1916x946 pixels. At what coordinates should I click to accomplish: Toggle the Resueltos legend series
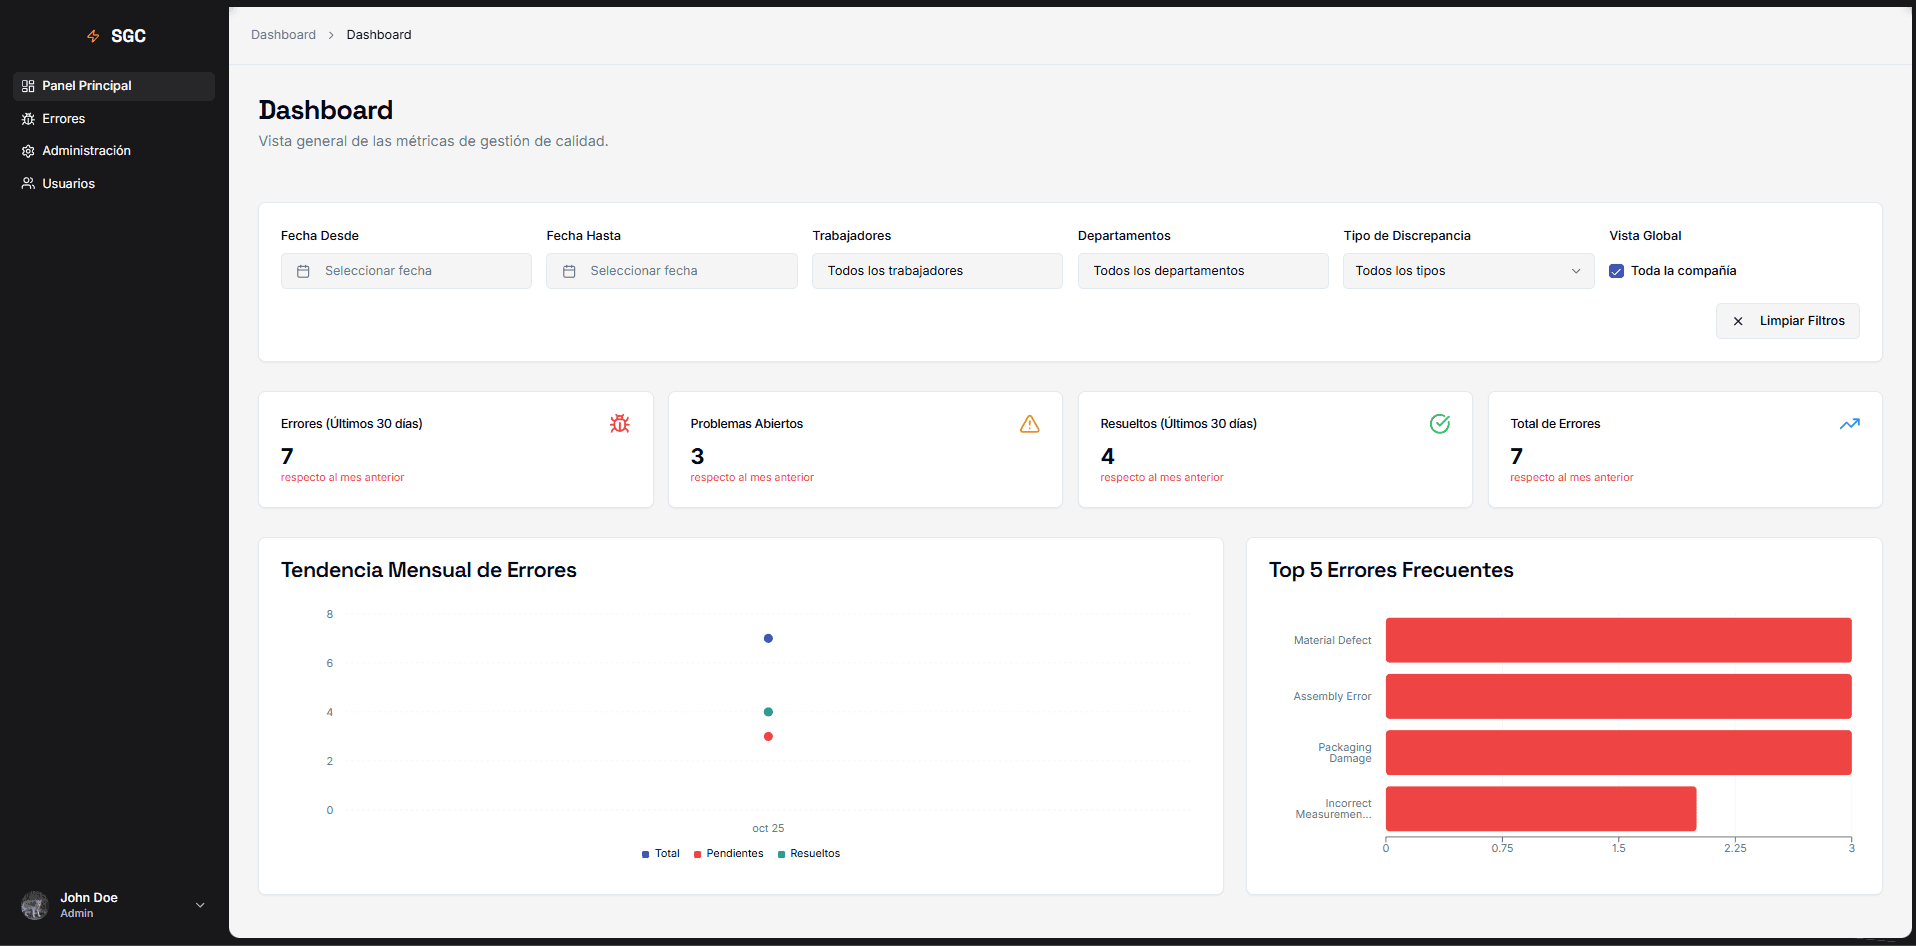[809, 854]
